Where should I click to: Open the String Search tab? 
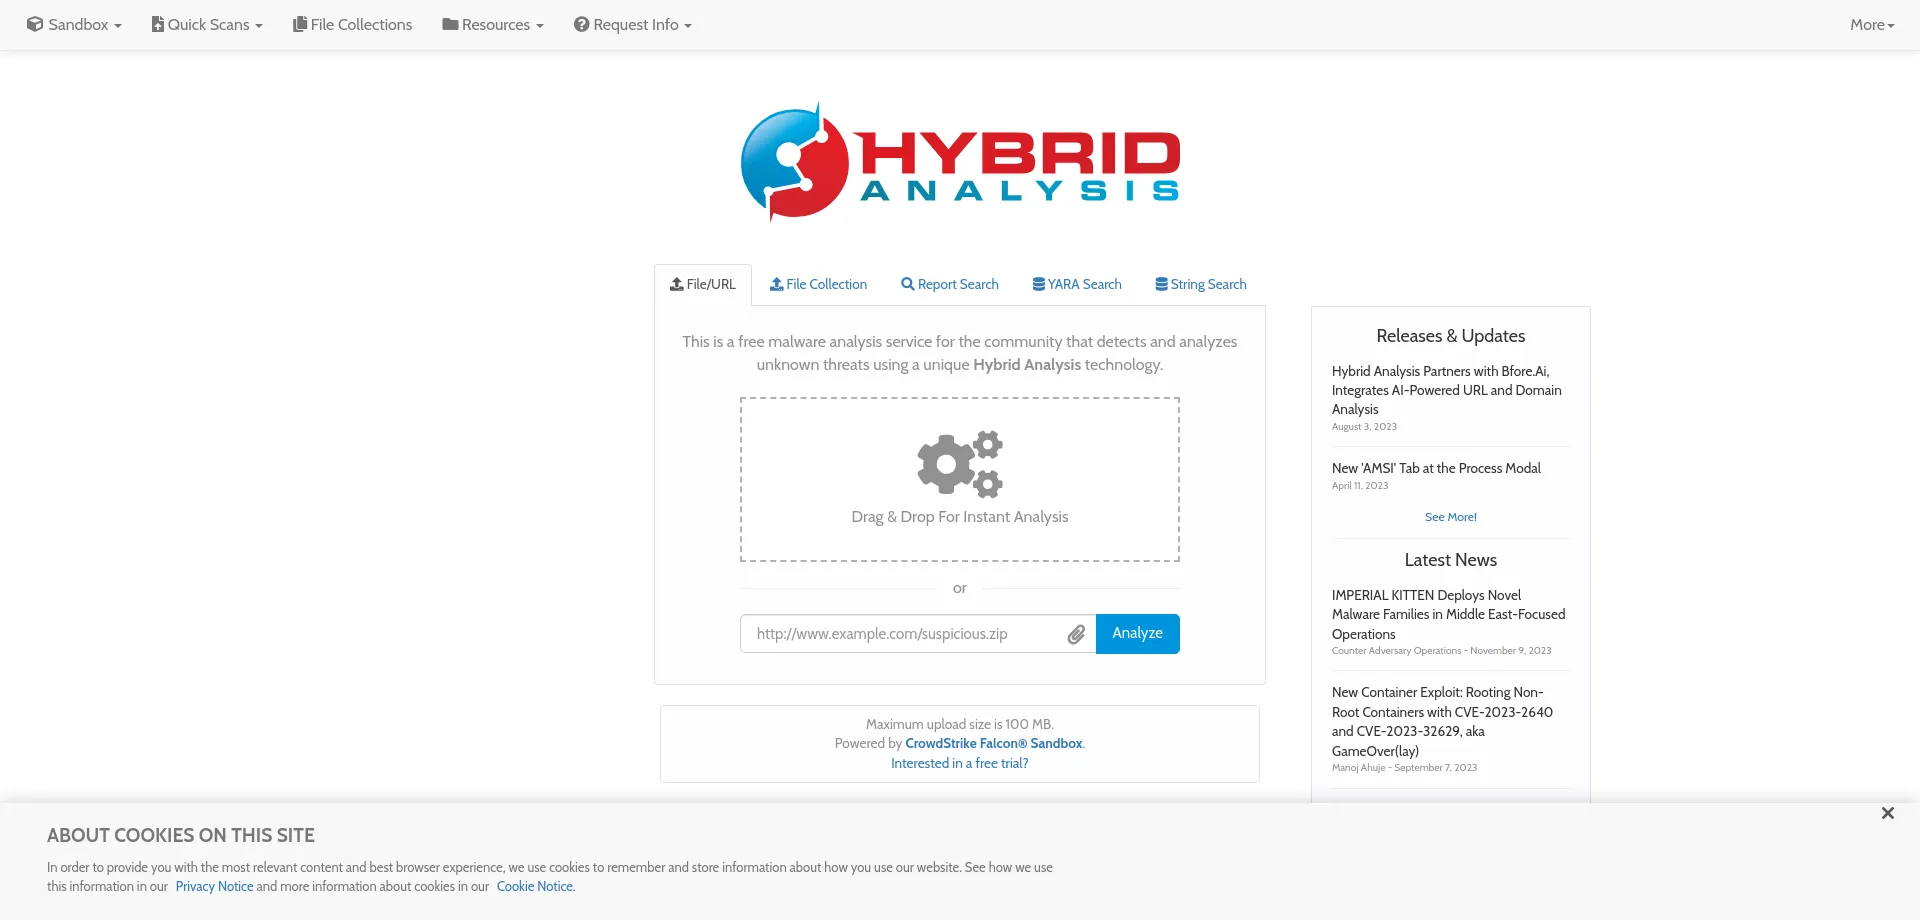pyautogui.click(x=1201, y=285)
